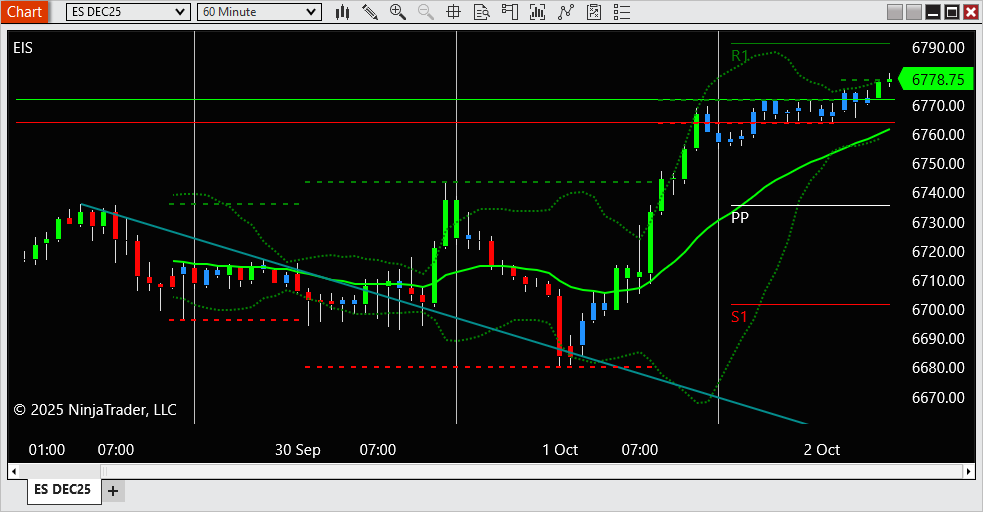Image resolution: width=983 pixels, height=512 pixels.
Task: Click the R1 pivot label
Action: [x=740, y=56]
